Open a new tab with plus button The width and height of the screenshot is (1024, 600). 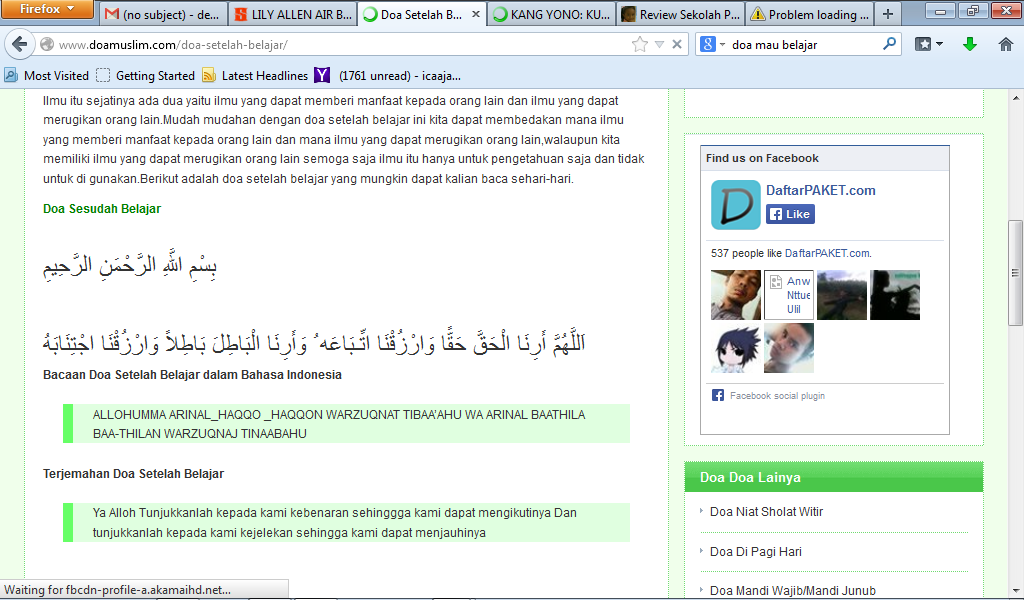tap(888, 14)
